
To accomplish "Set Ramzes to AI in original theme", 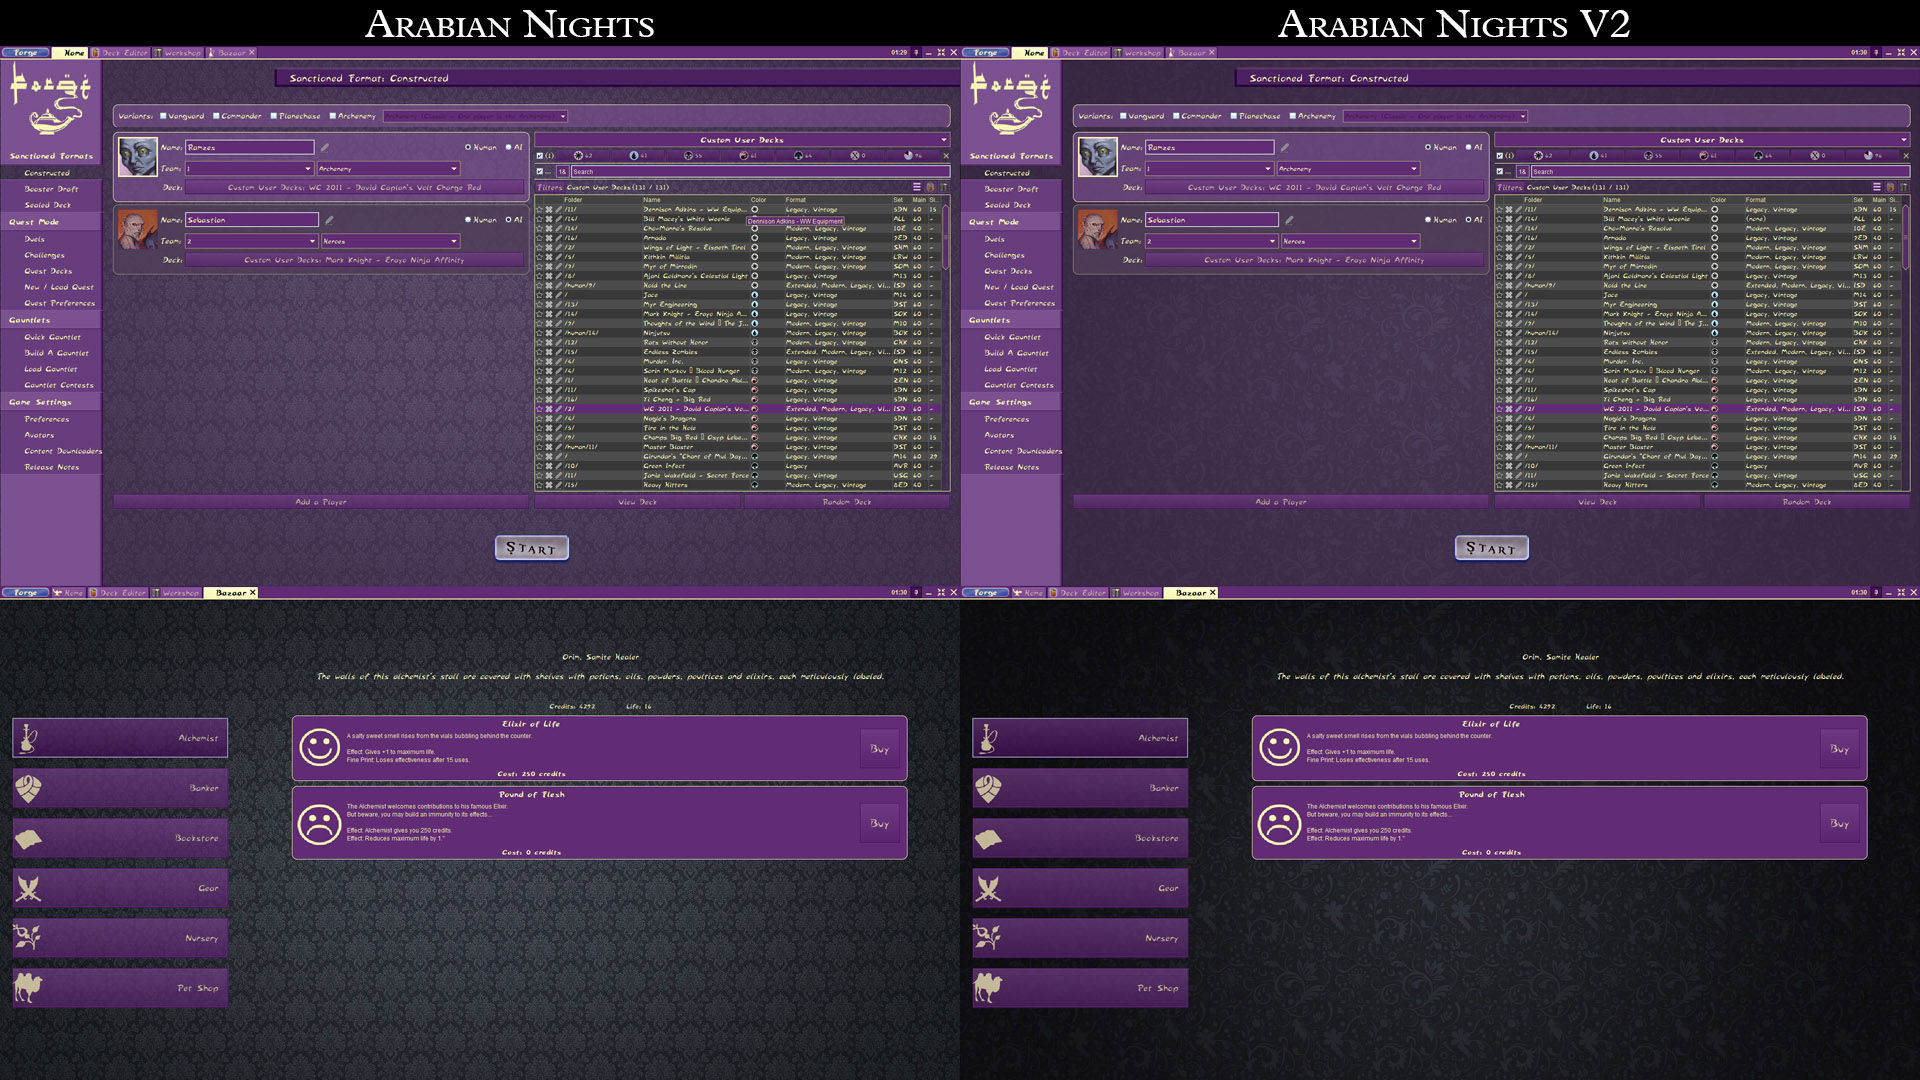I will pos(509,147).
